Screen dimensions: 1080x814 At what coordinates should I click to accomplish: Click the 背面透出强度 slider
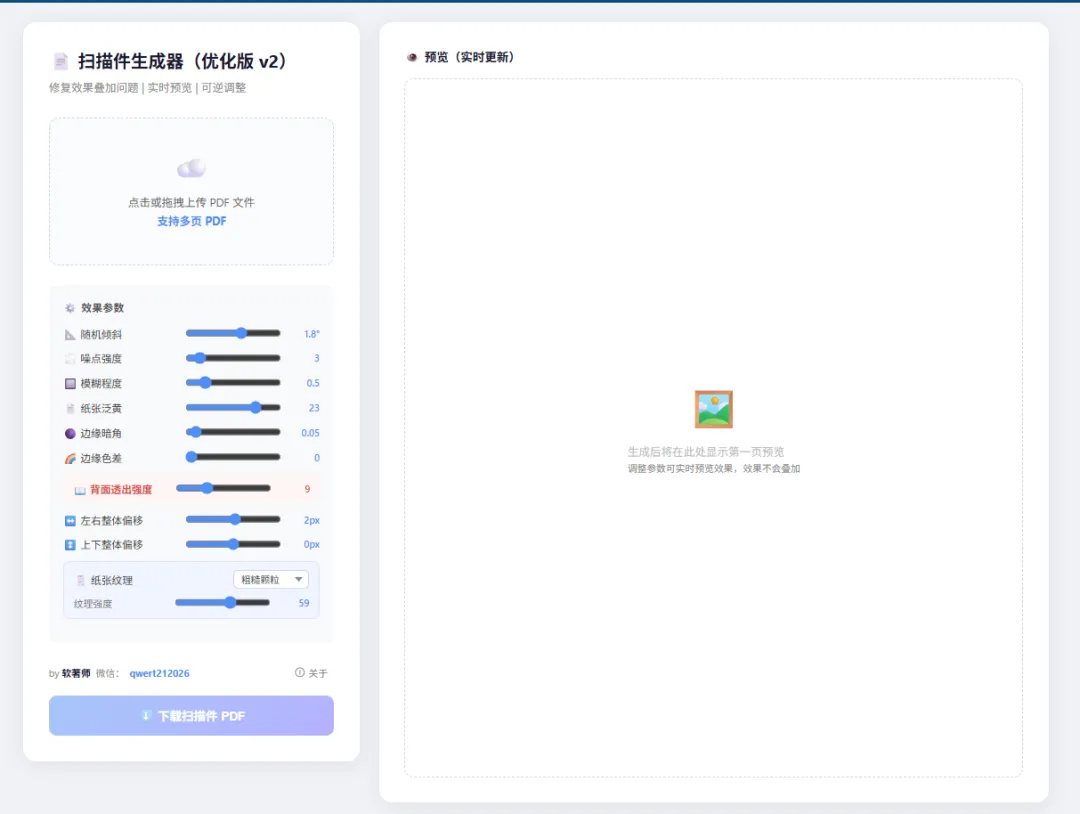223,488
